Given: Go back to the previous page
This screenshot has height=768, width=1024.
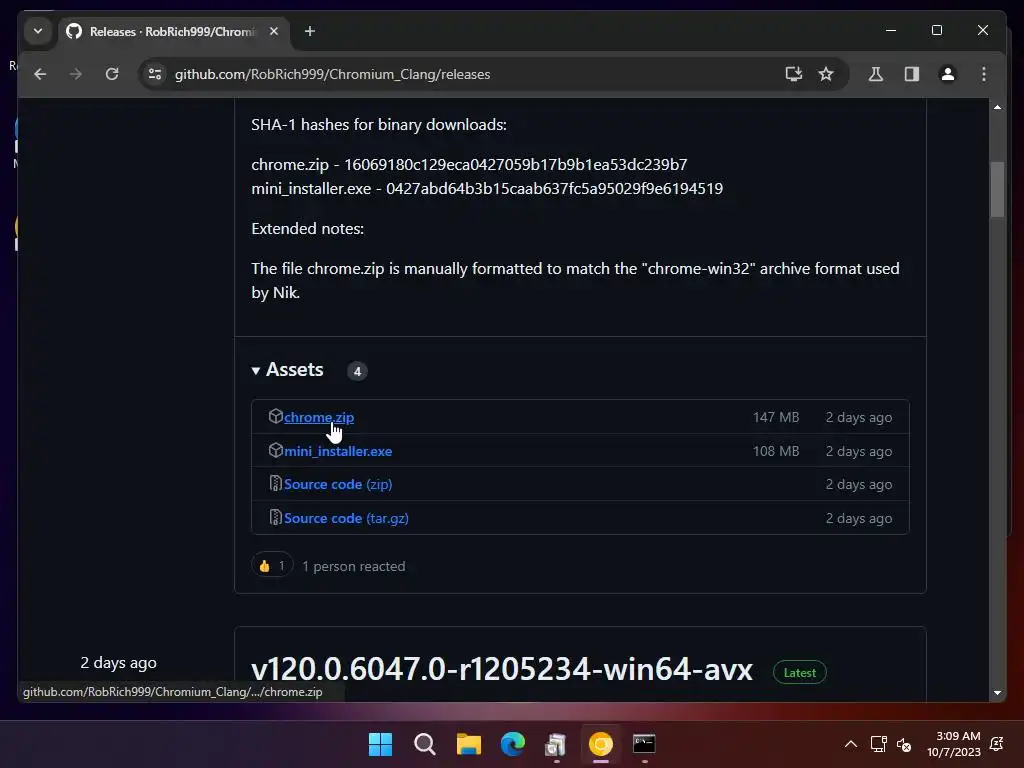Looking at the screenshot, I should click(x=40, y=74).
